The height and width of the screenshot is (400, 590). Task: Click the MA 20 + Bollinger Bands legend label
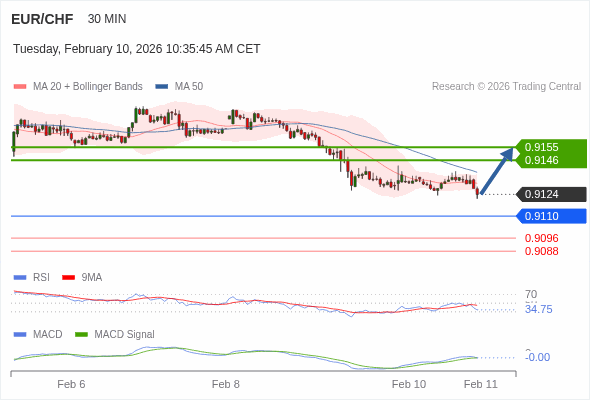click(88, 87)
